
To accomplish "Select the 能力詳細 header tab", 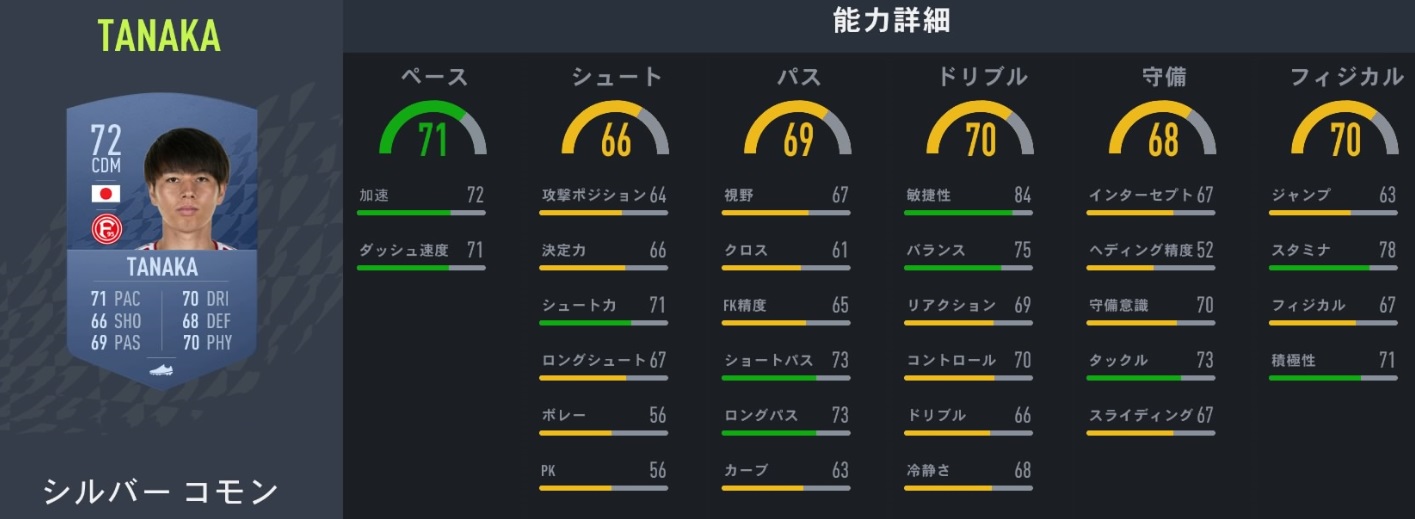I will pyautogui.click(x=877, y=23).
